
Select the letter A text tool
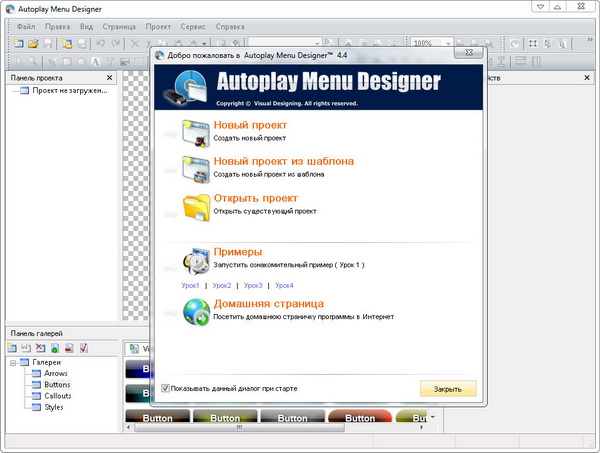(x=95, y=62)
